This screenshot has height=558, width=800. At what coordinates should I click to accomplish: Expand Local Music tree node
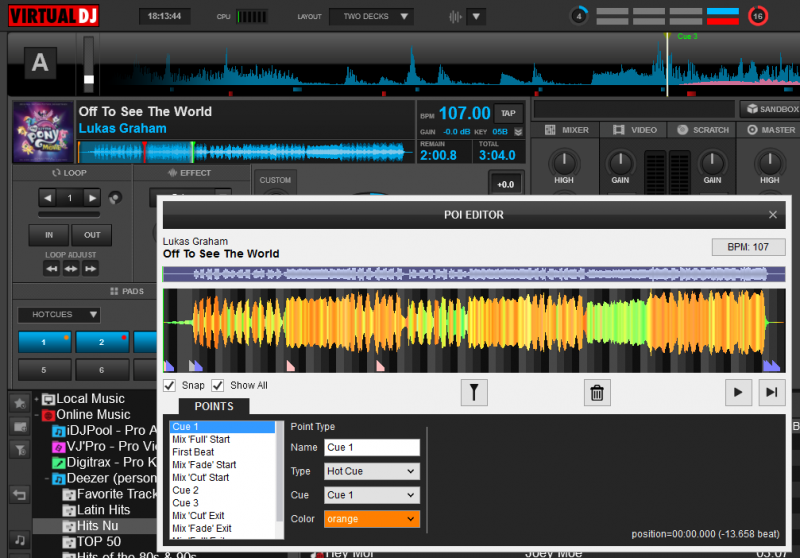[37, 399]
